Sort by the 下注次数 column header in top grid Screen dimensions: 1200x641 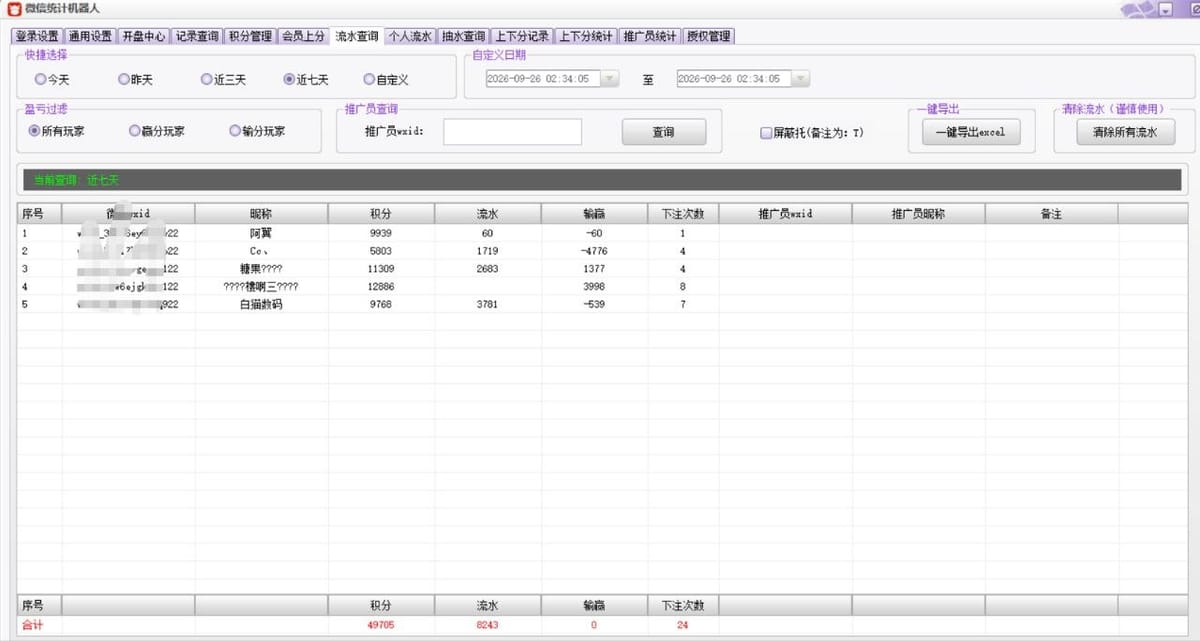683,214
